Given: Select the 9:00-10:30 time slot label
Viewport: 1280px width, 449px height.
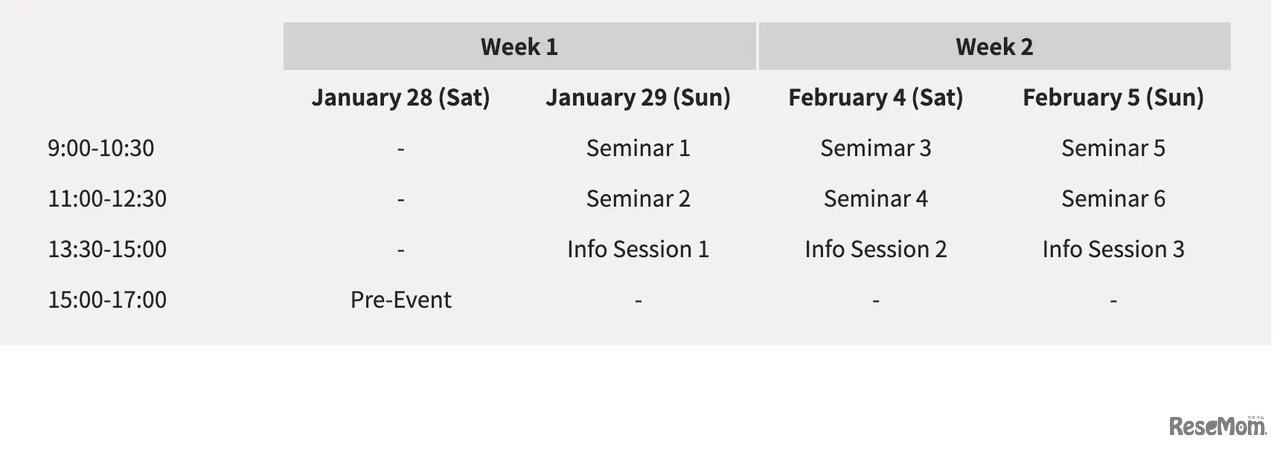Looking at the screenshot, I should (101, 148).
